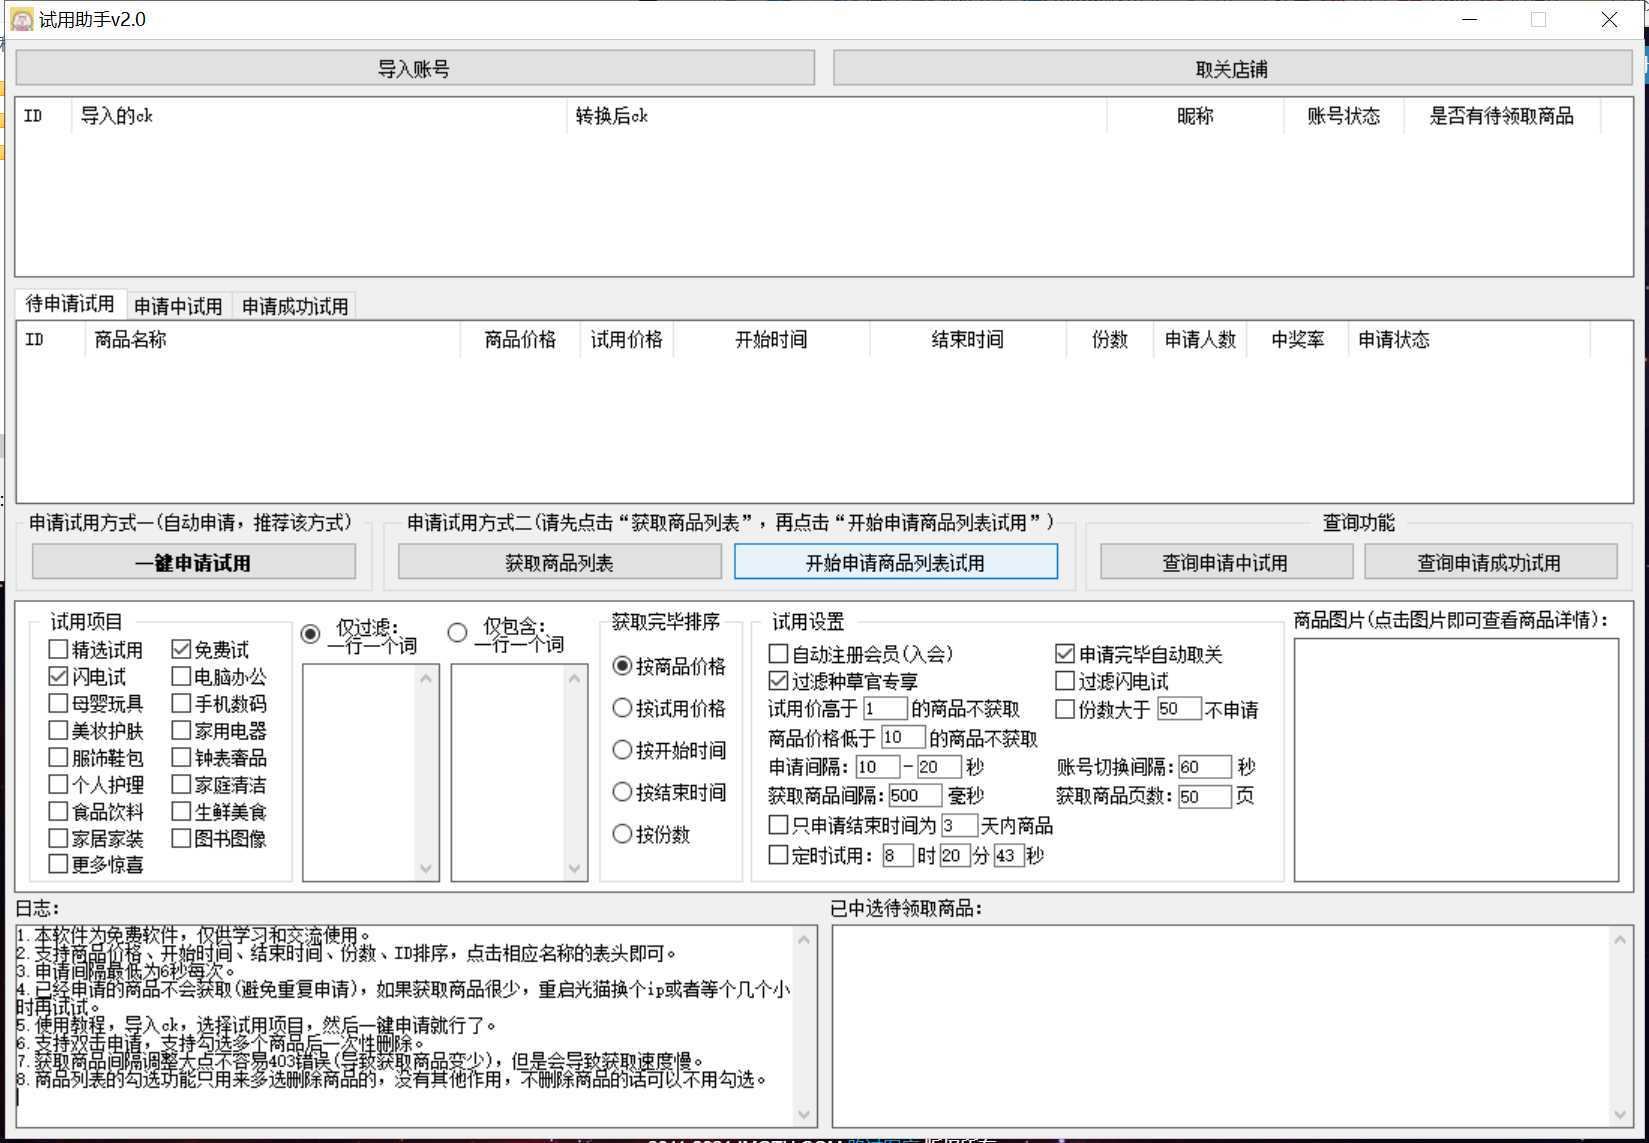The image size is (1649, 1143).
Task: Select the 按份数 sort option
Action: click(x=623, y=833)
